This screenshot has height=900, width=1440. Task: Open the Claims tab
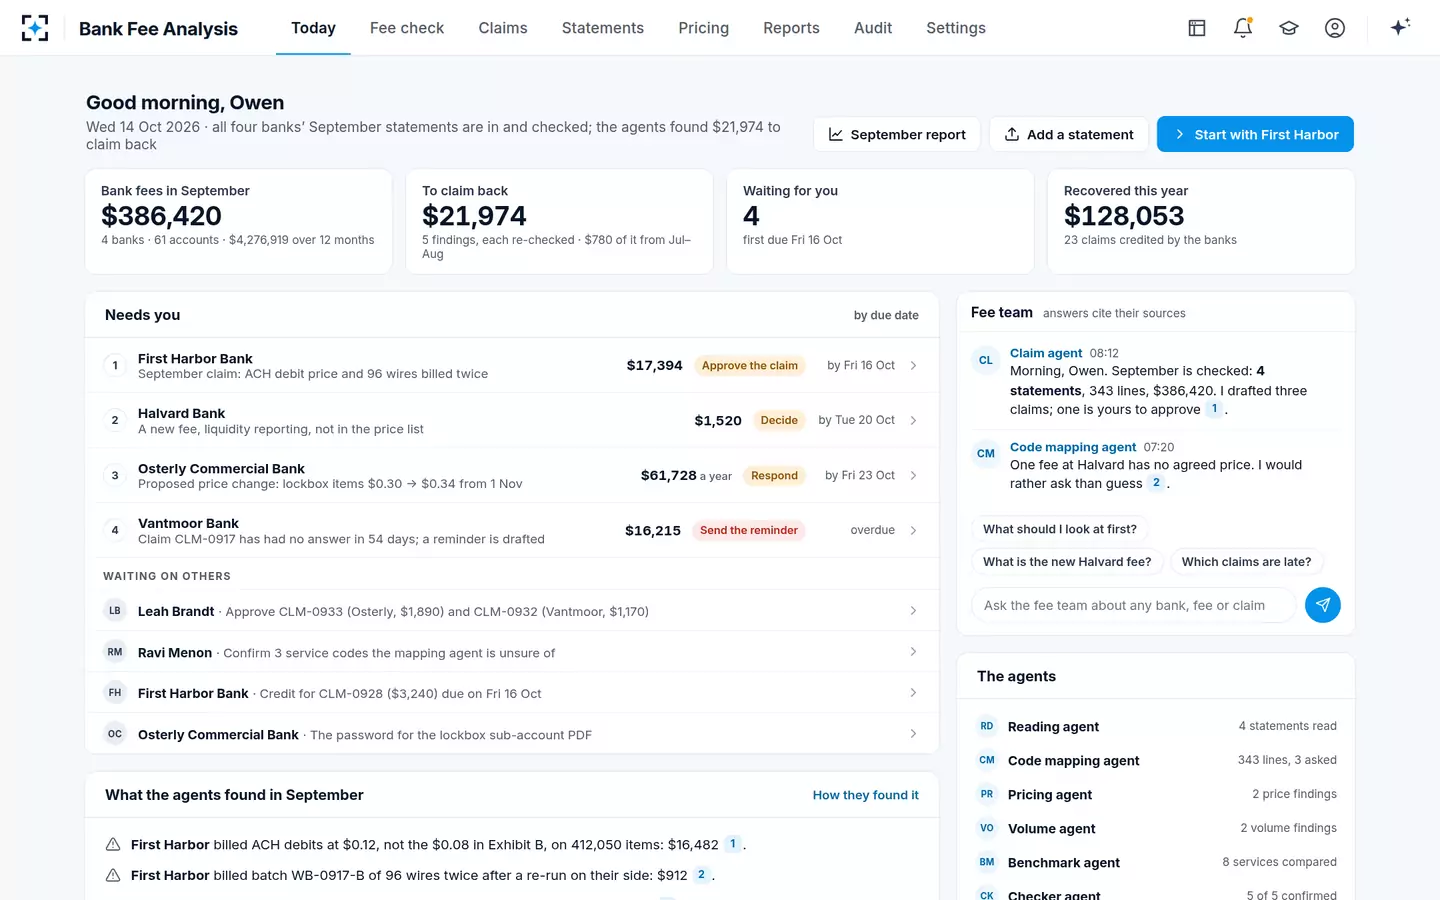pyautogui.click(x=503, y=28)
